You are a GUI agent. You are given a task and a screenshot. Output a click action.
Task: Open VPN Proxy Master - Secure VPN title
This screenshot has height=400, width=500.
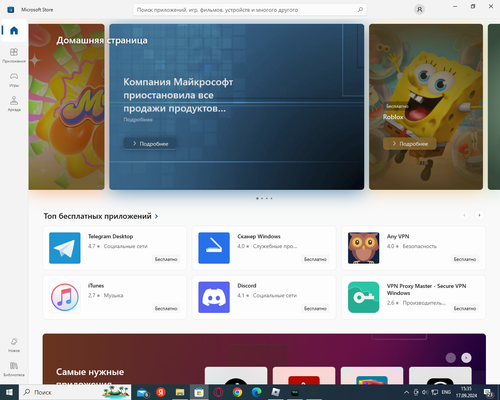[x=426, y=289]
